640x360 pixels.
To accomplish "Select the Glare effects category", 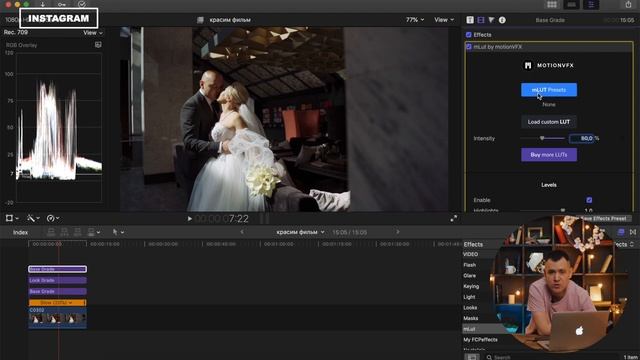I will pyautogui.click(x=469, y=276).
